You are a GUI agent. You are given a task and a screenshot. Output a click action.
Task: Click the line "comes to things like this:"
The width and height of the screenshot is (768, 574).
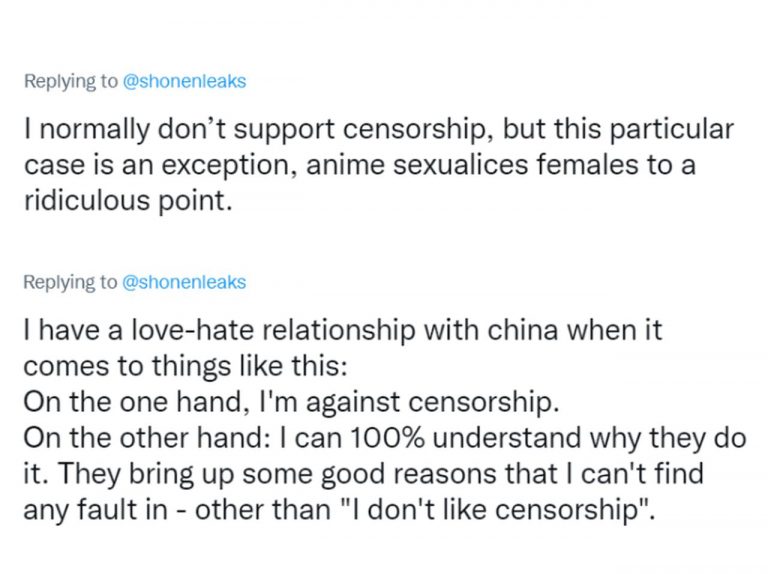tap(185, 365)
